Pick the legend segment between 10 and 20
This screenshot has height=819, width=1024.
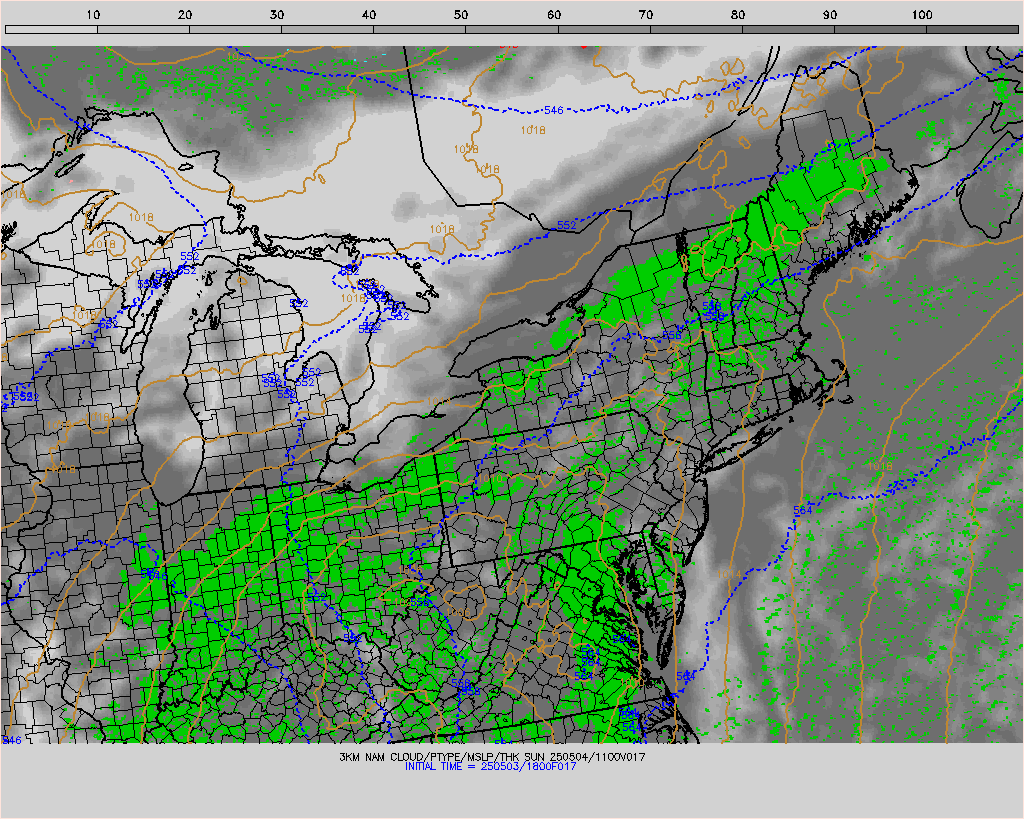[x=143, y=29]
